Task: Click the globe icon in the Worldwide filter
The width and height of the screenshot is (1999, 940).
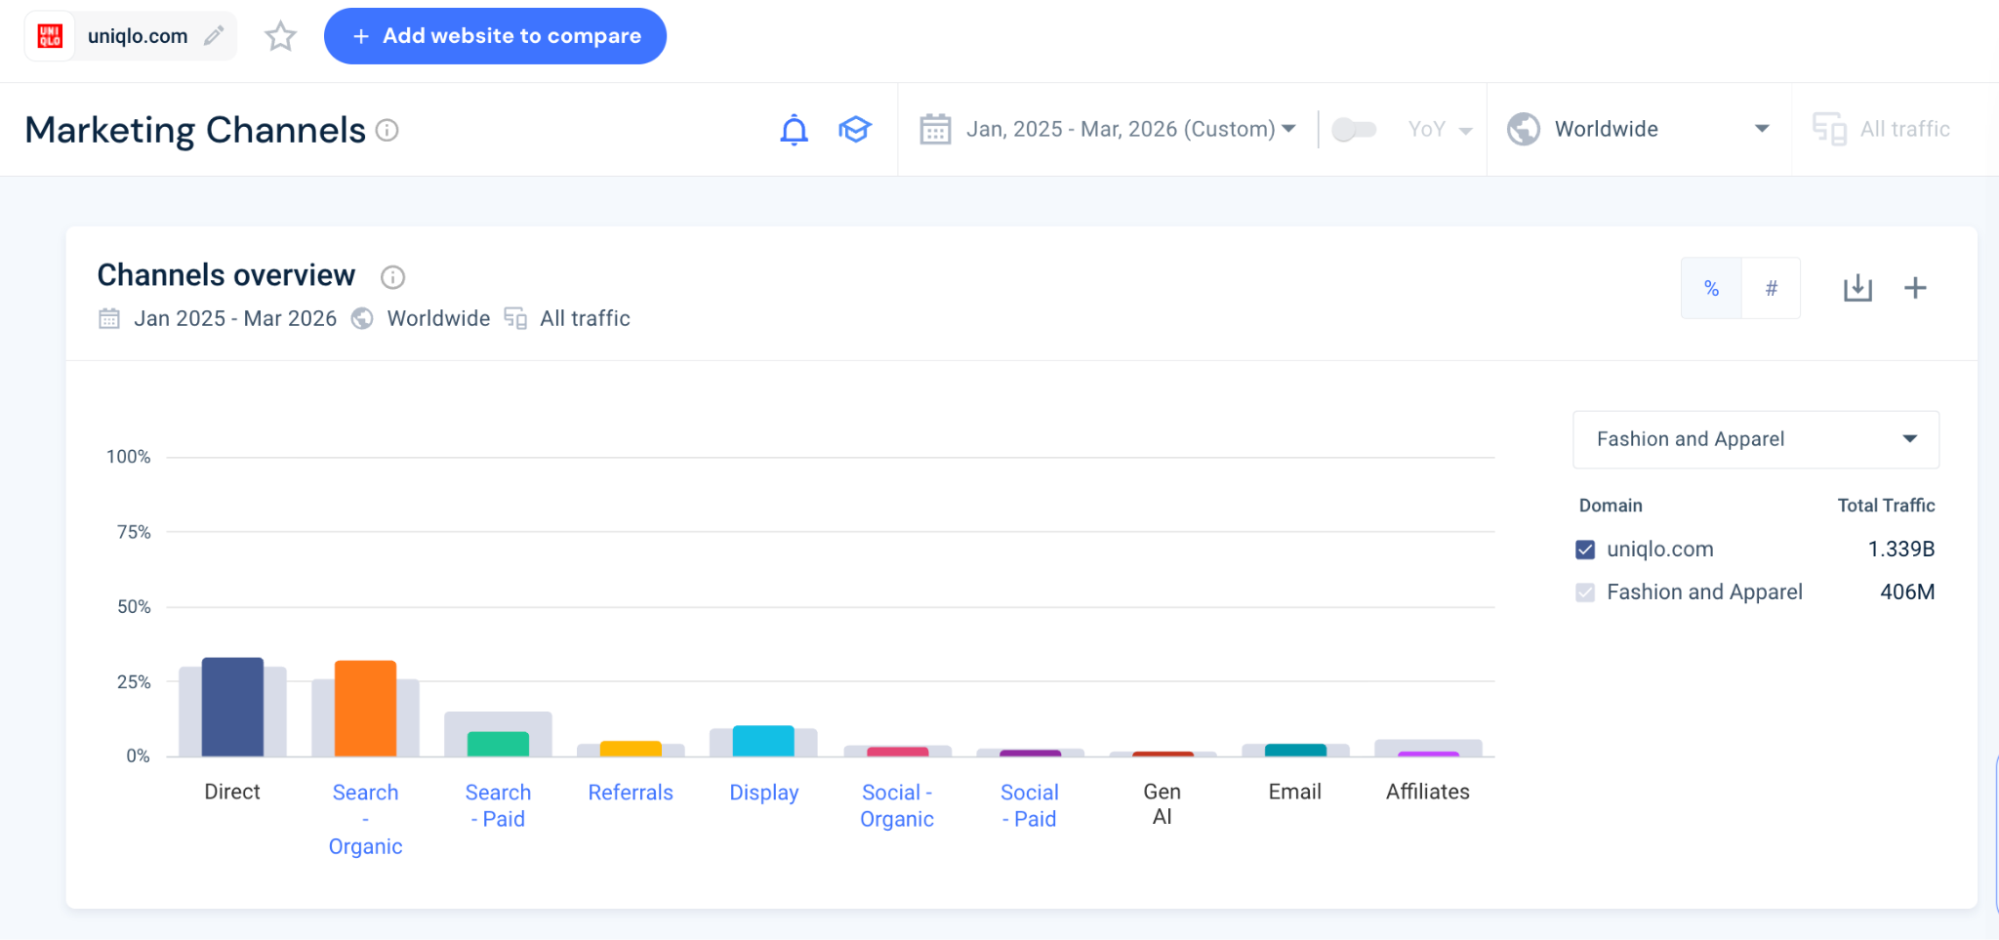Action: pyautogui.click(x=1523, y=129)
